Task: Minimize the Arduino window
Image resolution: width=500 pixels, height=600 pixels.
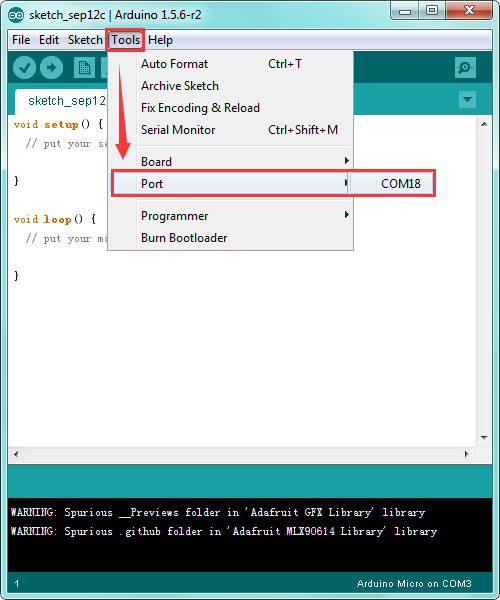Action: coord(405,11)
